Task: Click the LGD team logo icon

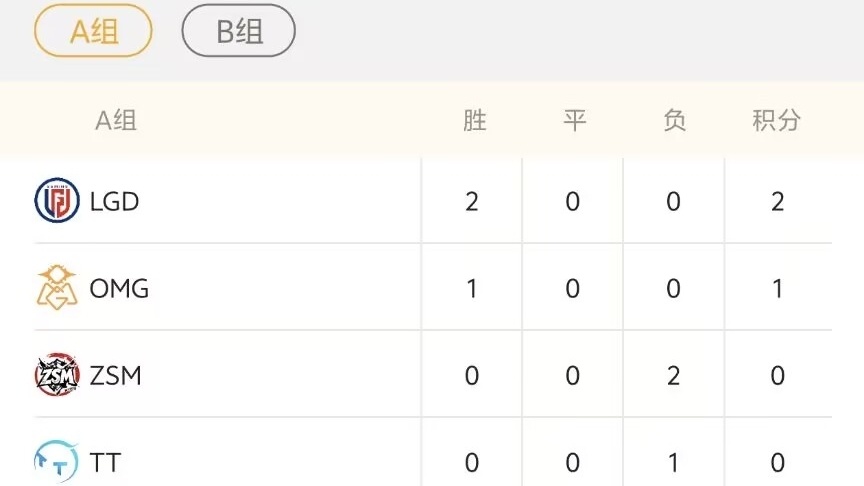Action: (57, 201)
